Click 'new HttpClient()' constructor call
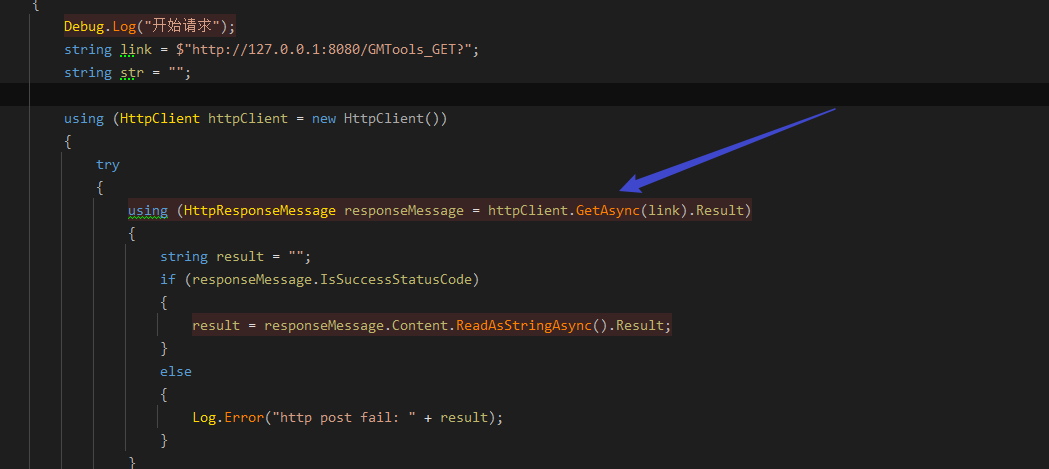1049x469 pixels. pos(377,118)
